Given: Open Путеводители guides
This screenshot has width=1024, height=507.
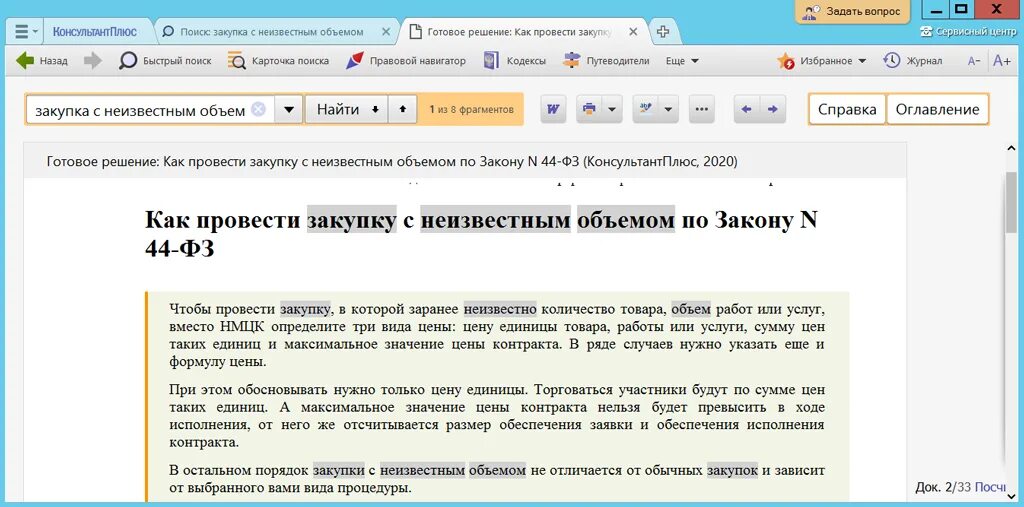Looking at the screenshot, I should pos(606,61).
